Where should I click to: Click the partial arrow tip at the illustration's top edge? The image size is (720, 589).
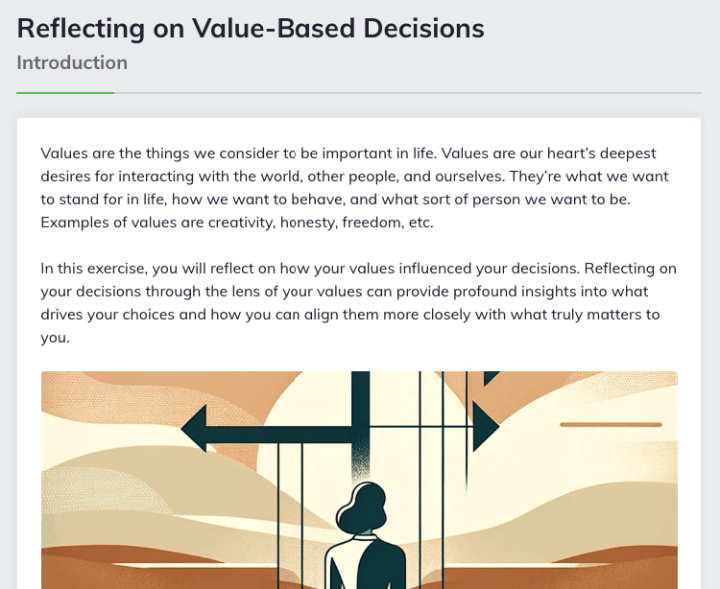pyautogui.click(x=490, y=377)
